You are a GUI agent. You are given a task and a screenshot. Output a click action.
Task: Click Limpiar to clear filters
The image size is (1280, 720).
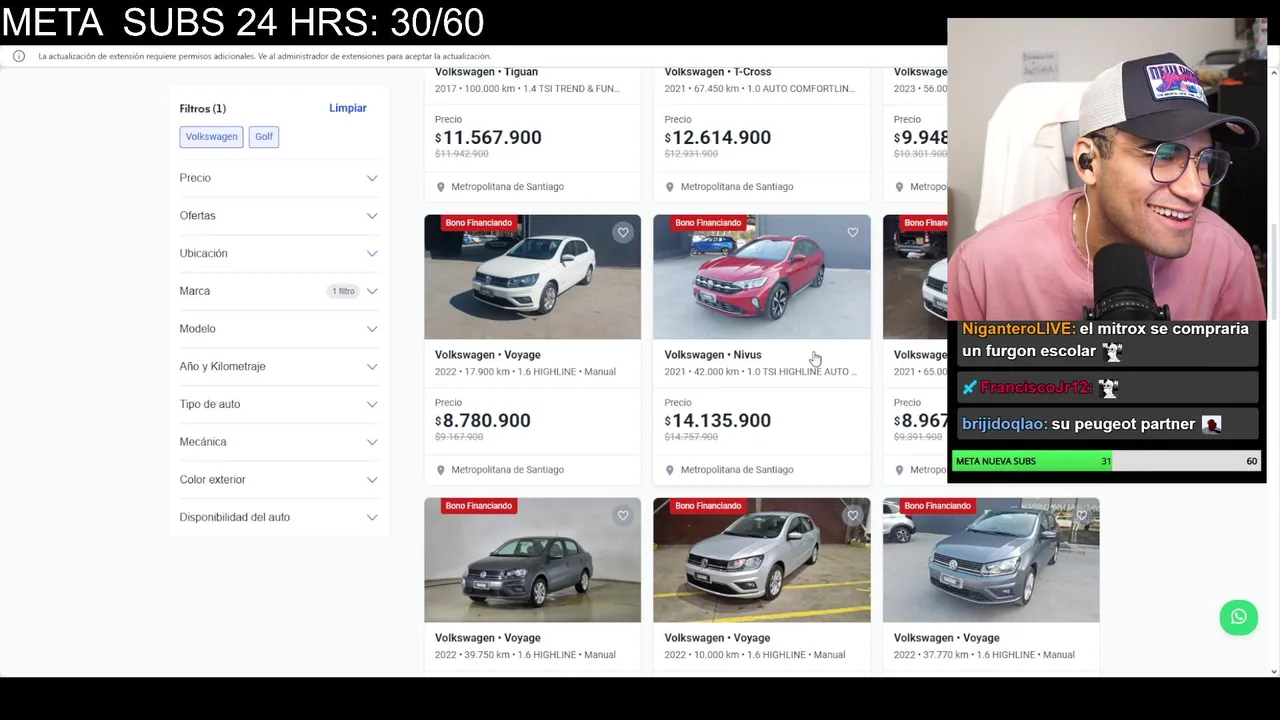348,108
